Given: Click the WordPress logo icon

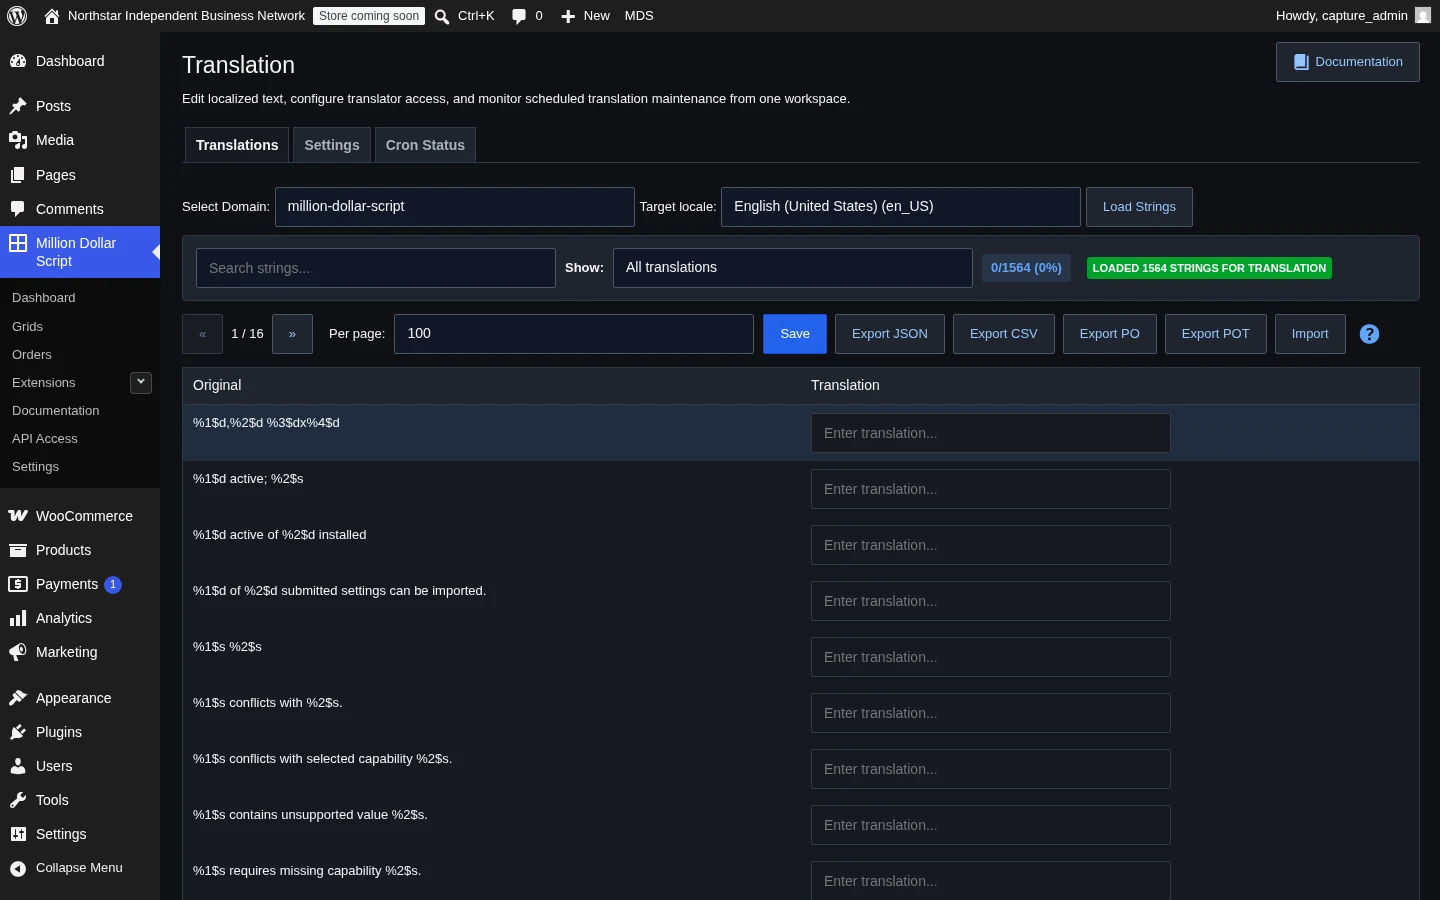Looking at the screenshot, I should click(17, 16).
